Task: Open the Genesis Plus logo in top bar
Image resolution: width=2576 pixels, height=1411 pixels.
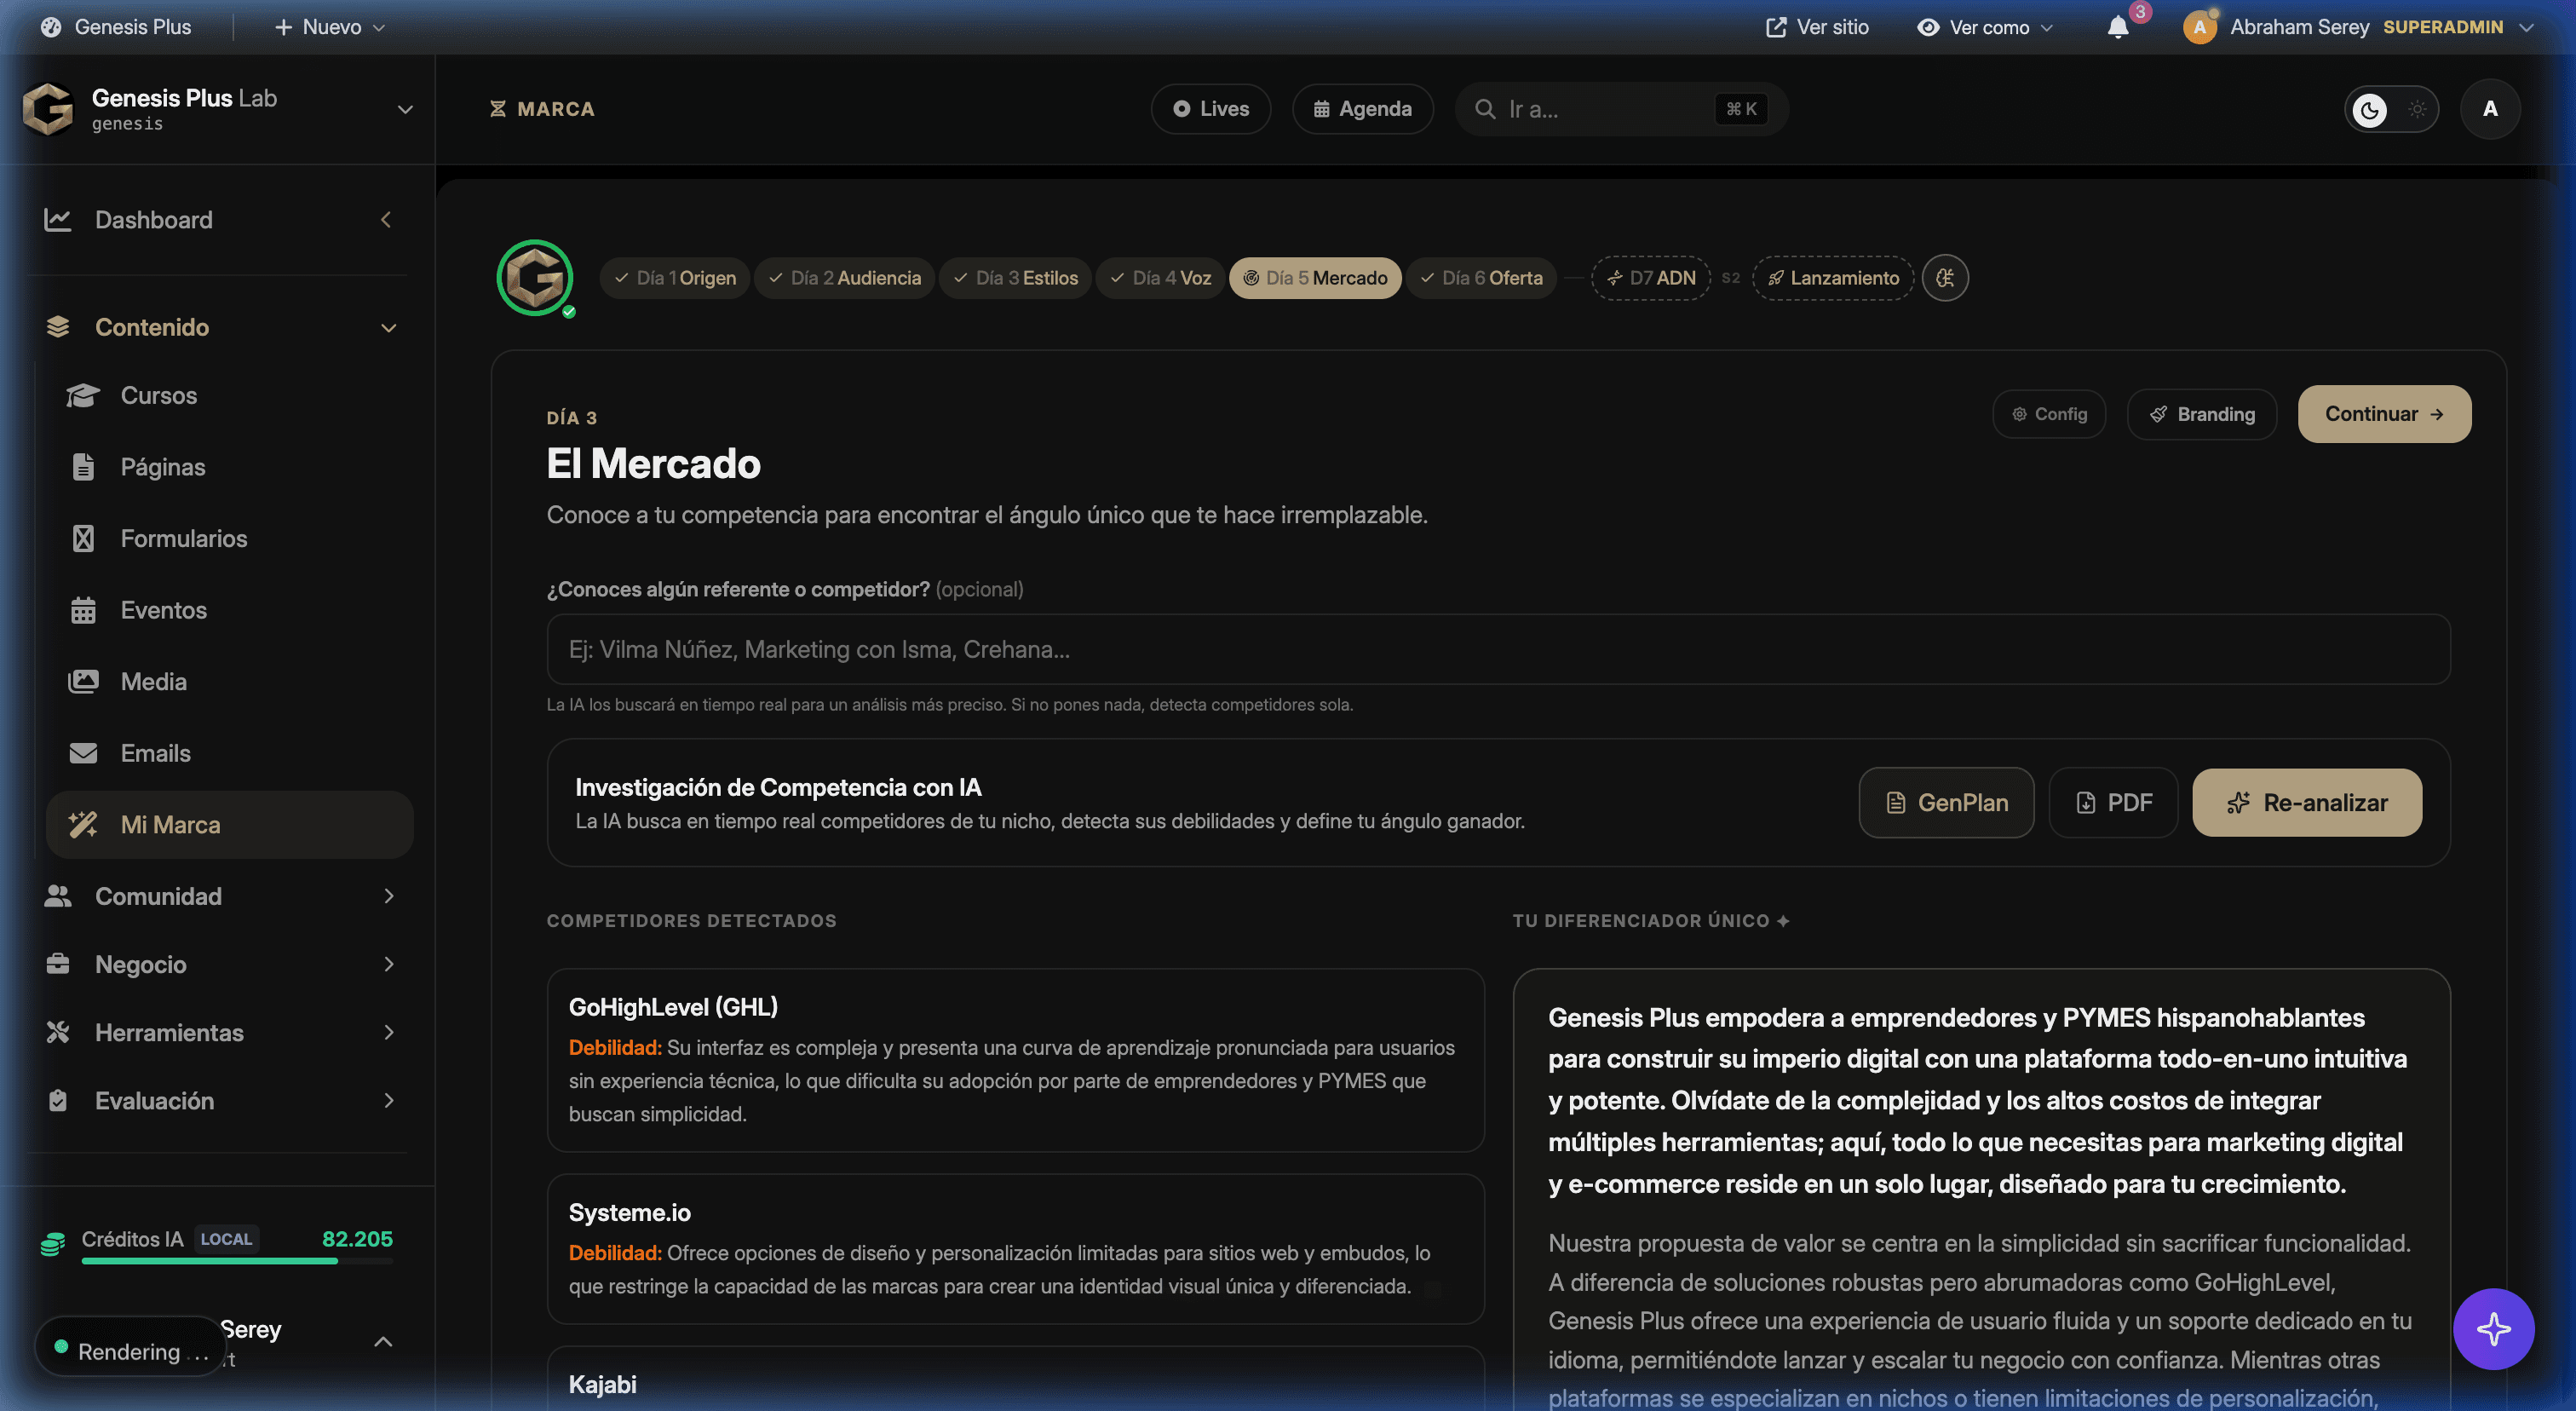Action: (x=50, y=27)
